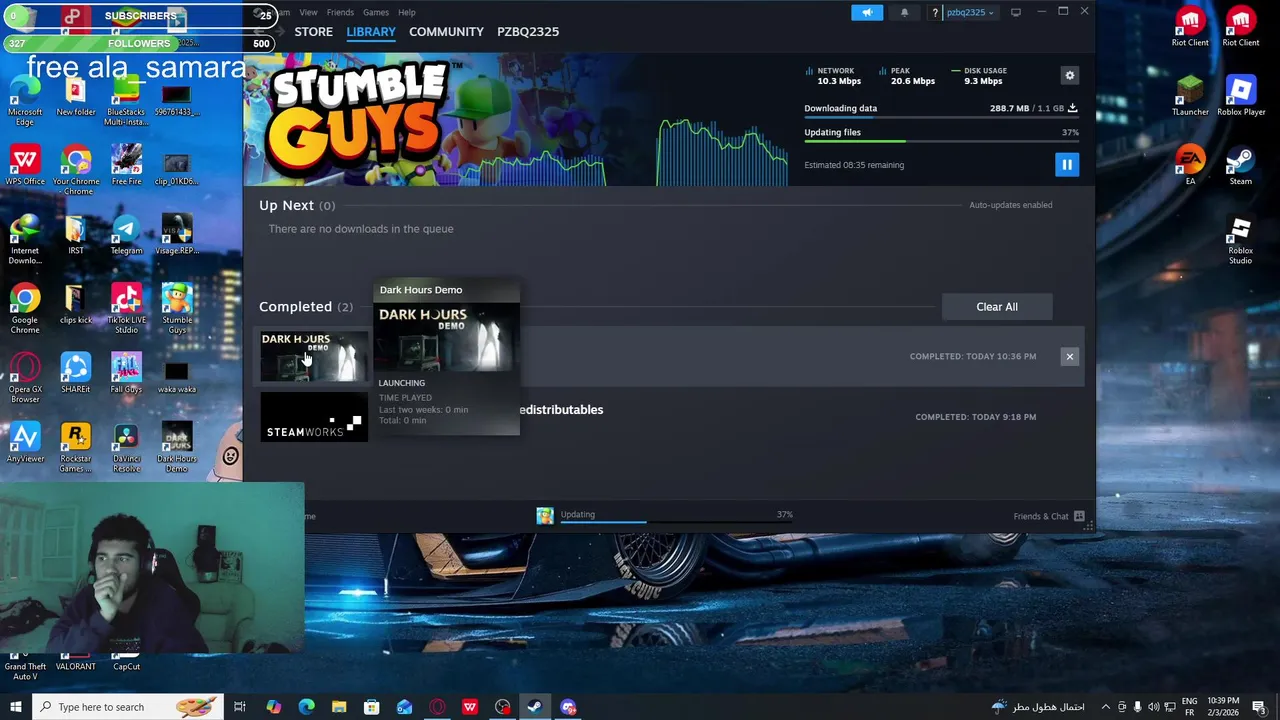Click the "Auto-updates enabled" text
1280x720 pixels.
pos(1010,205)
